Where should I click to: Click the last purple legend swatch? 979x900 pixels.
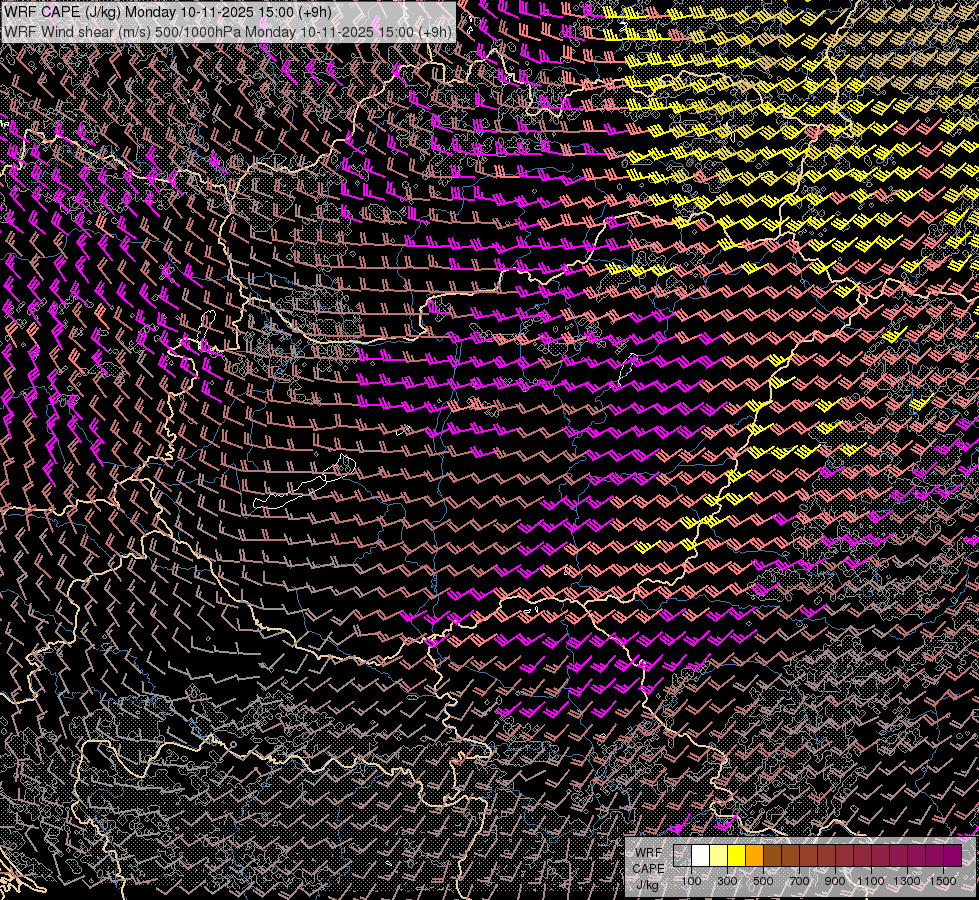coord(952,856)
